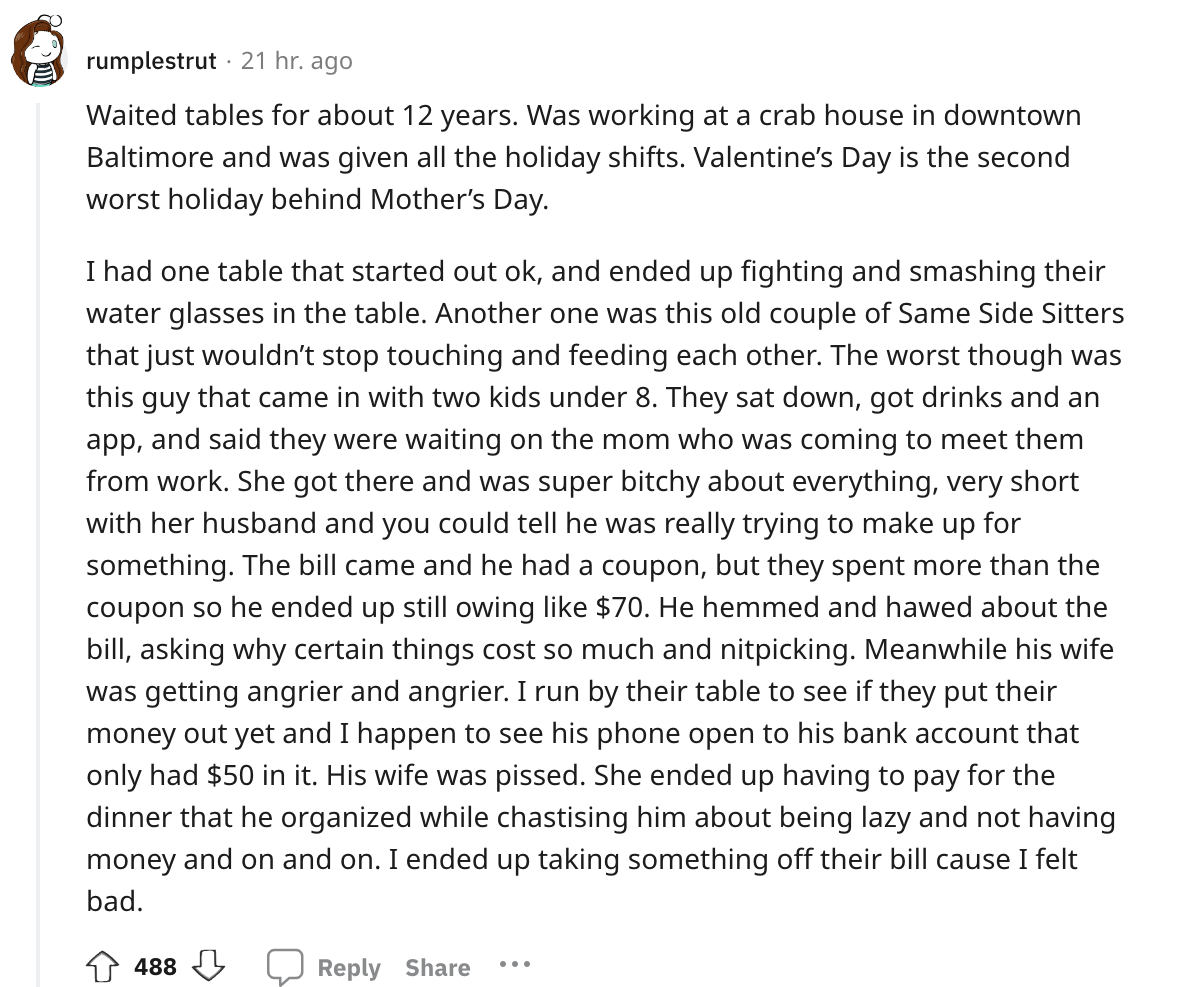
Task: Open the three-dot overflow options menu
Action: click(x=516, y=965)
